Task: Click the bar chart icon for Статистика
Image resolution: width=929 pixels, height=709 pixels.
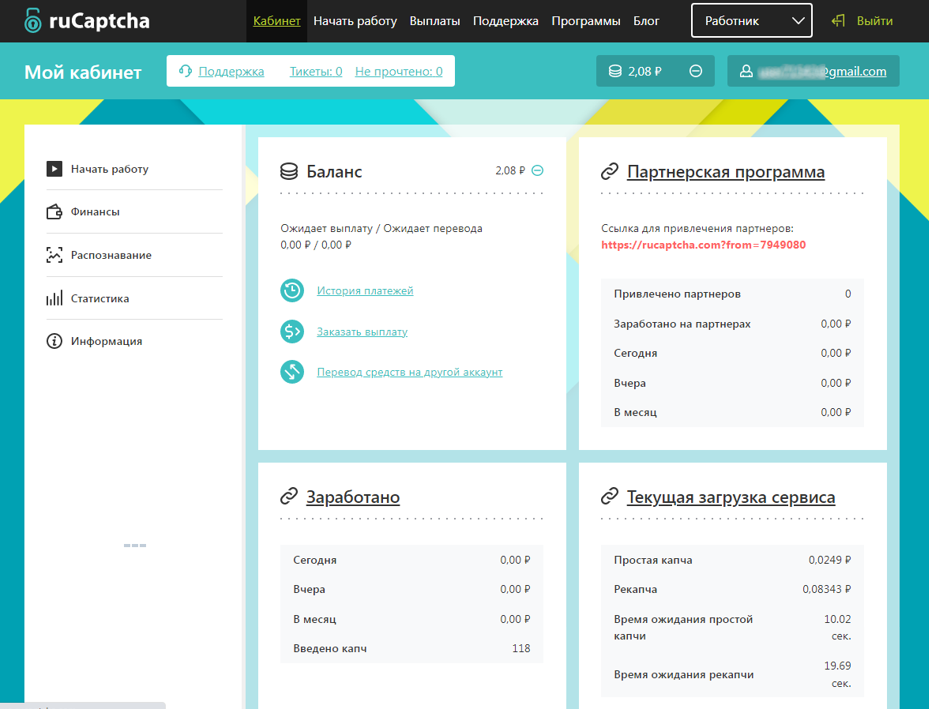Action: pyautogui.click(x=54, y=298)
